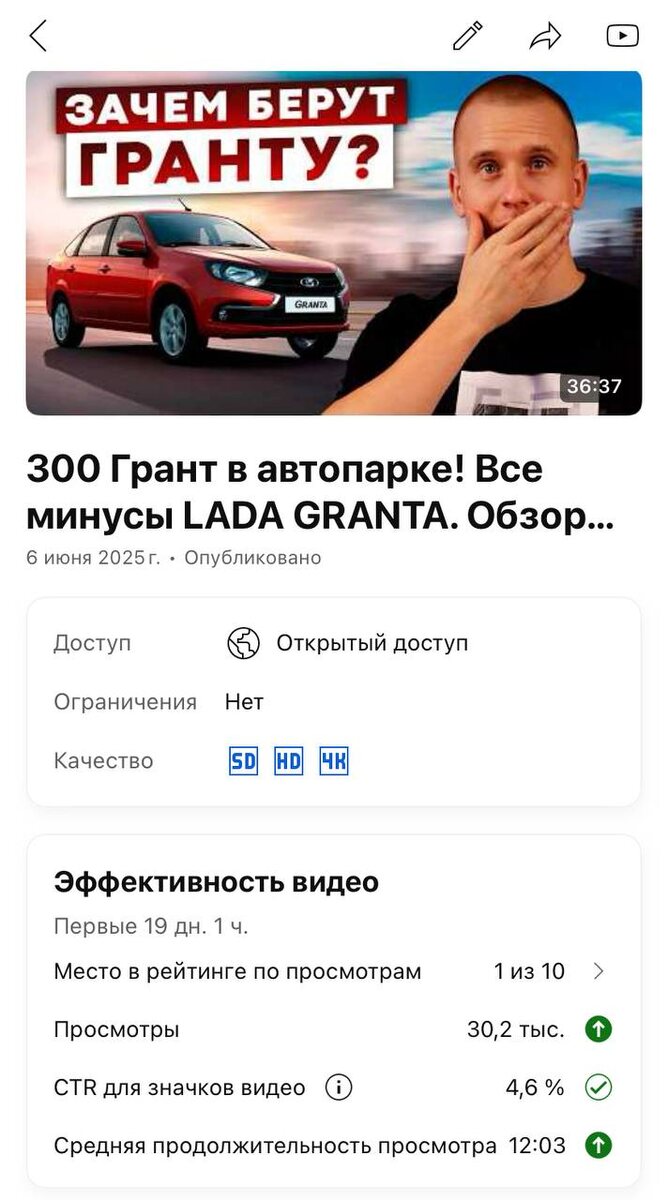Select the SD quality badge
The image size is (668, 1200).
point(243,761)
